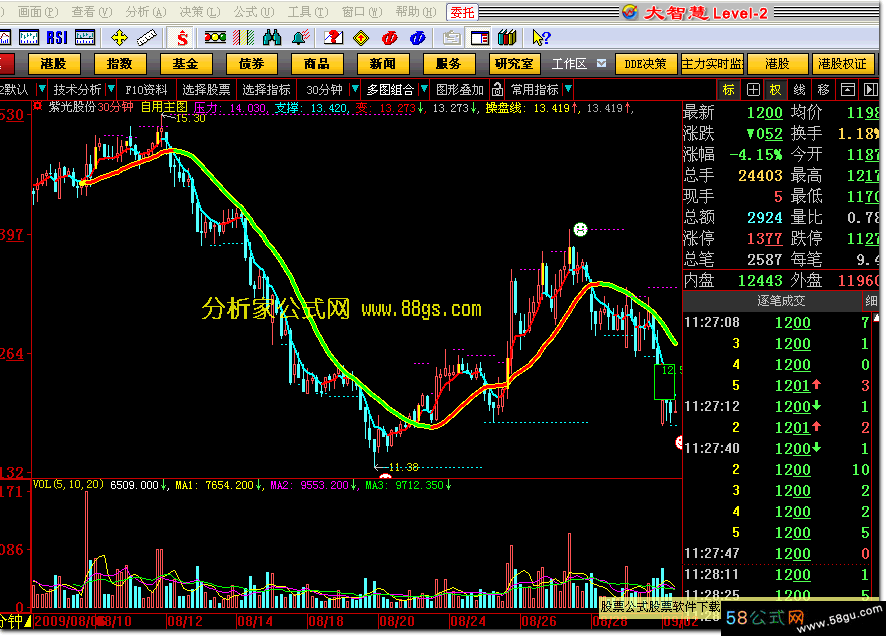Click the red S toolbar icon

click(182, 38)
